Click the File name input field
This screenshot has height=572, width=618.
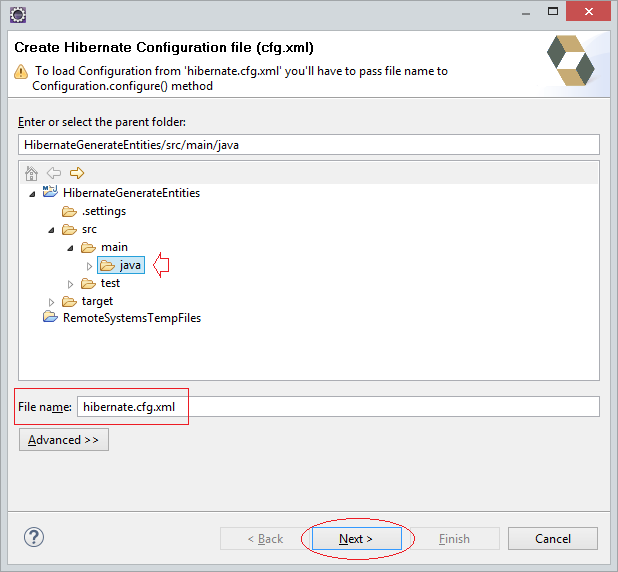click(338, 406)
